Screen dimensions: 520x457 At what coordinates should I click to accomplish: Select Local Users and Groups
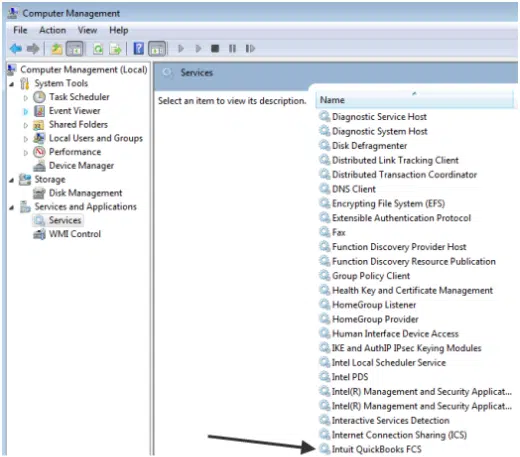(96, 138)
